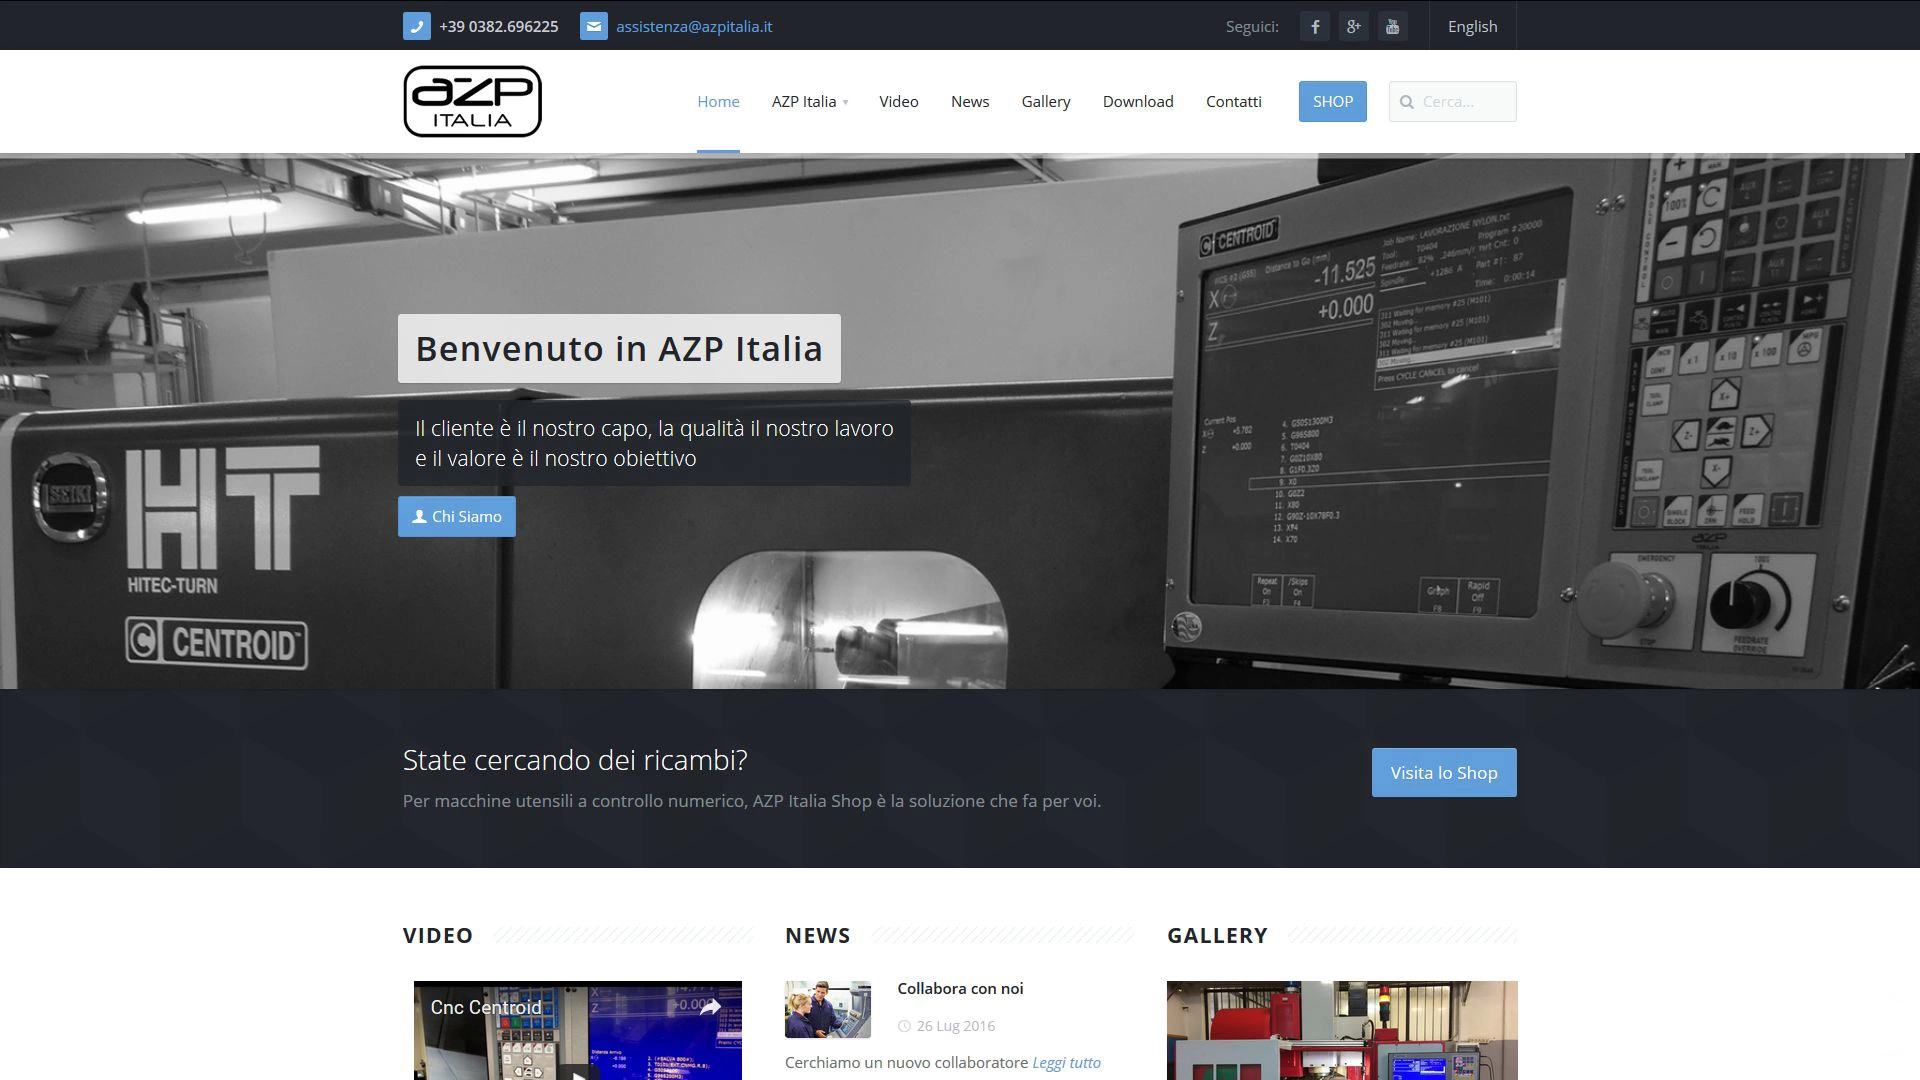
Task: Open the Video menu item
Action: click(898, 102)
